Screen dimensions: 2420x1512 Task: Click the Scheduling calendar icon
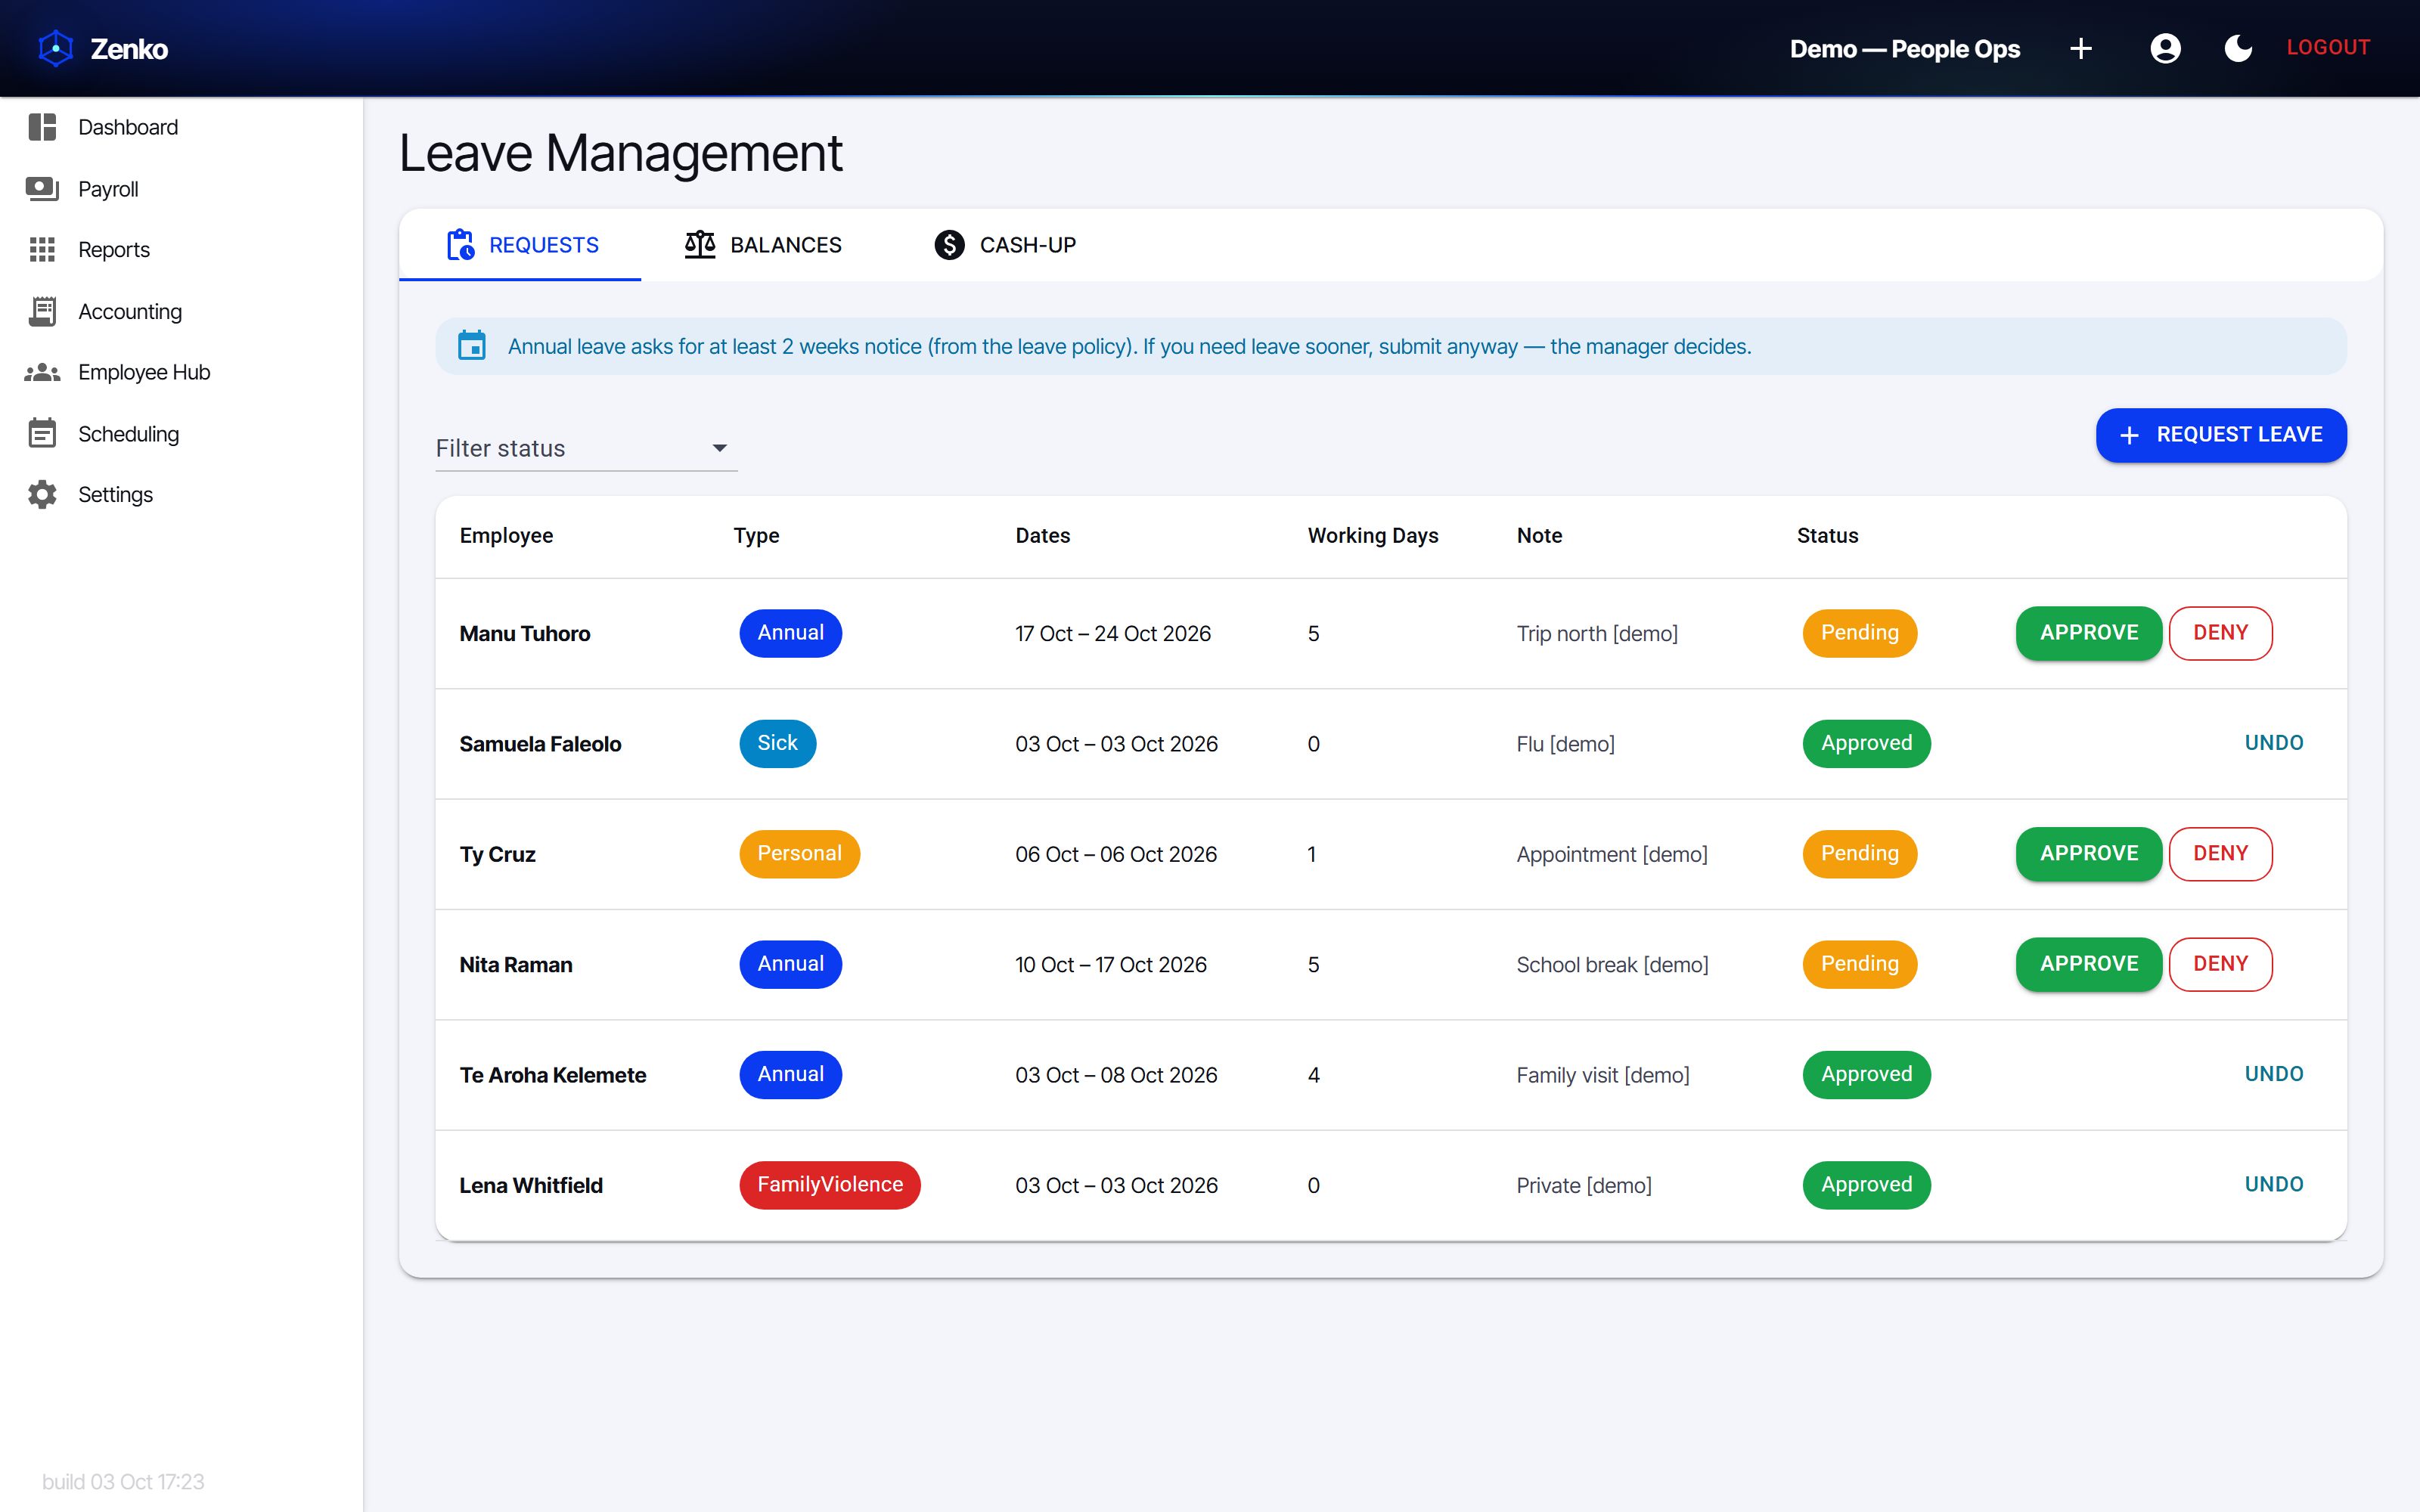pos(42,433)
